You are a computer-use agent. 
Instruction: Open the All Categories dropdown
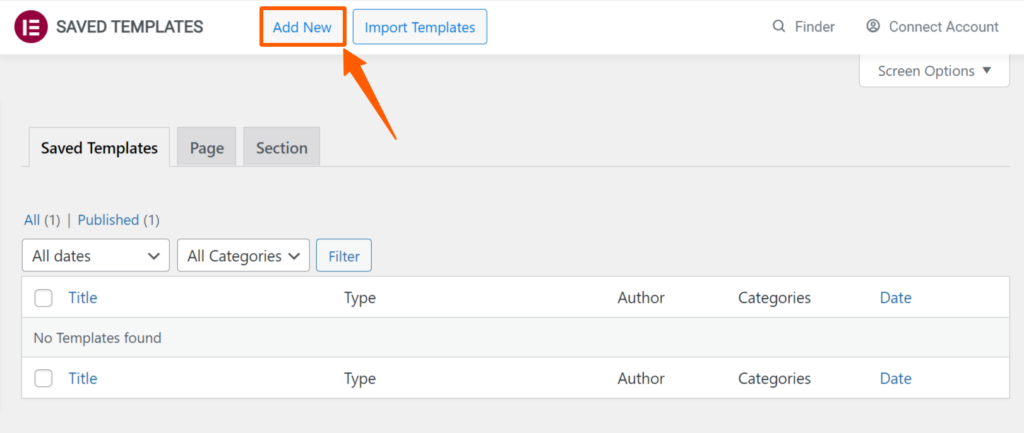tap(244, 255)
